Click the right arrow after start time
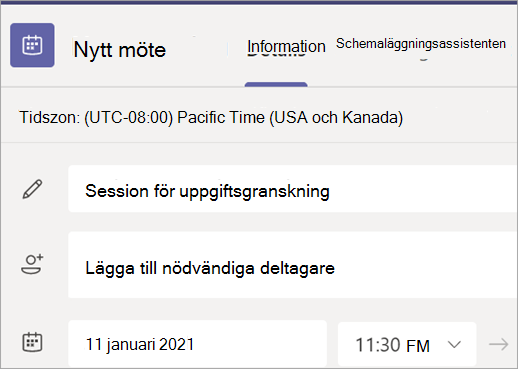The width and height of the screenshot is (518, 369). coord(499,344)
